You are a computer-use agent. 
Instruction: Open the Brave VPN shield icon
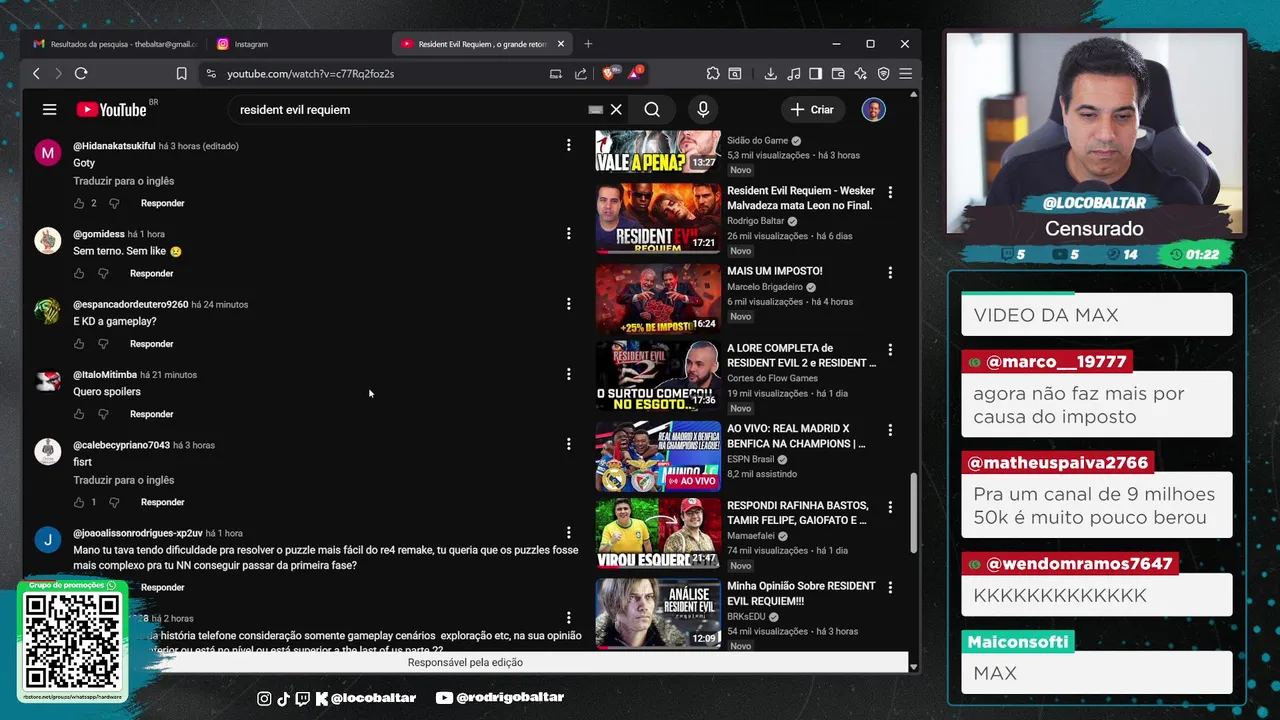tap(883, 73)
